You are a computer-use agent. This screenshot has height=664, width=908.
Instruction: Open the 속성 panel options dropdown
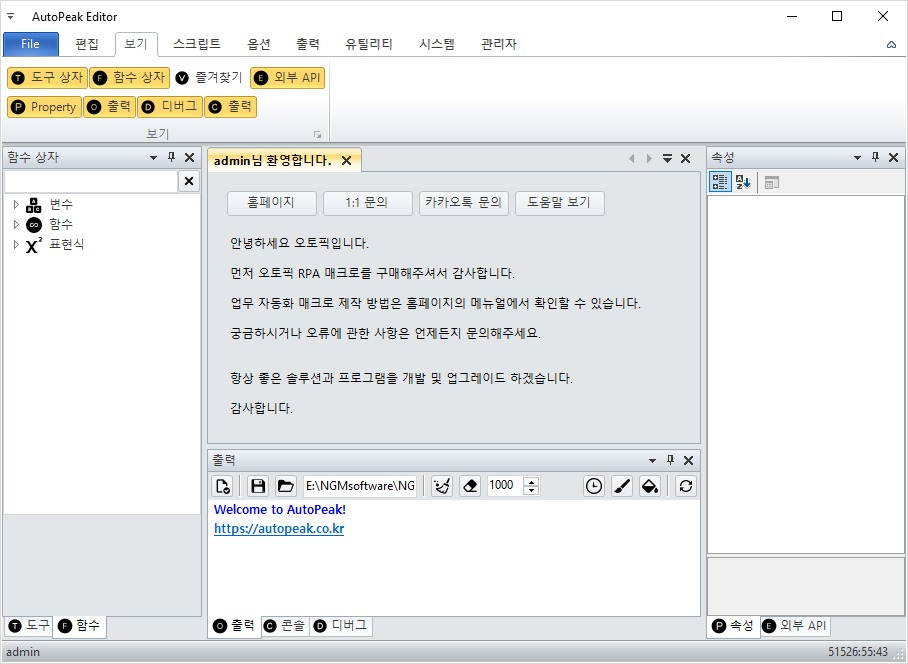858,157
